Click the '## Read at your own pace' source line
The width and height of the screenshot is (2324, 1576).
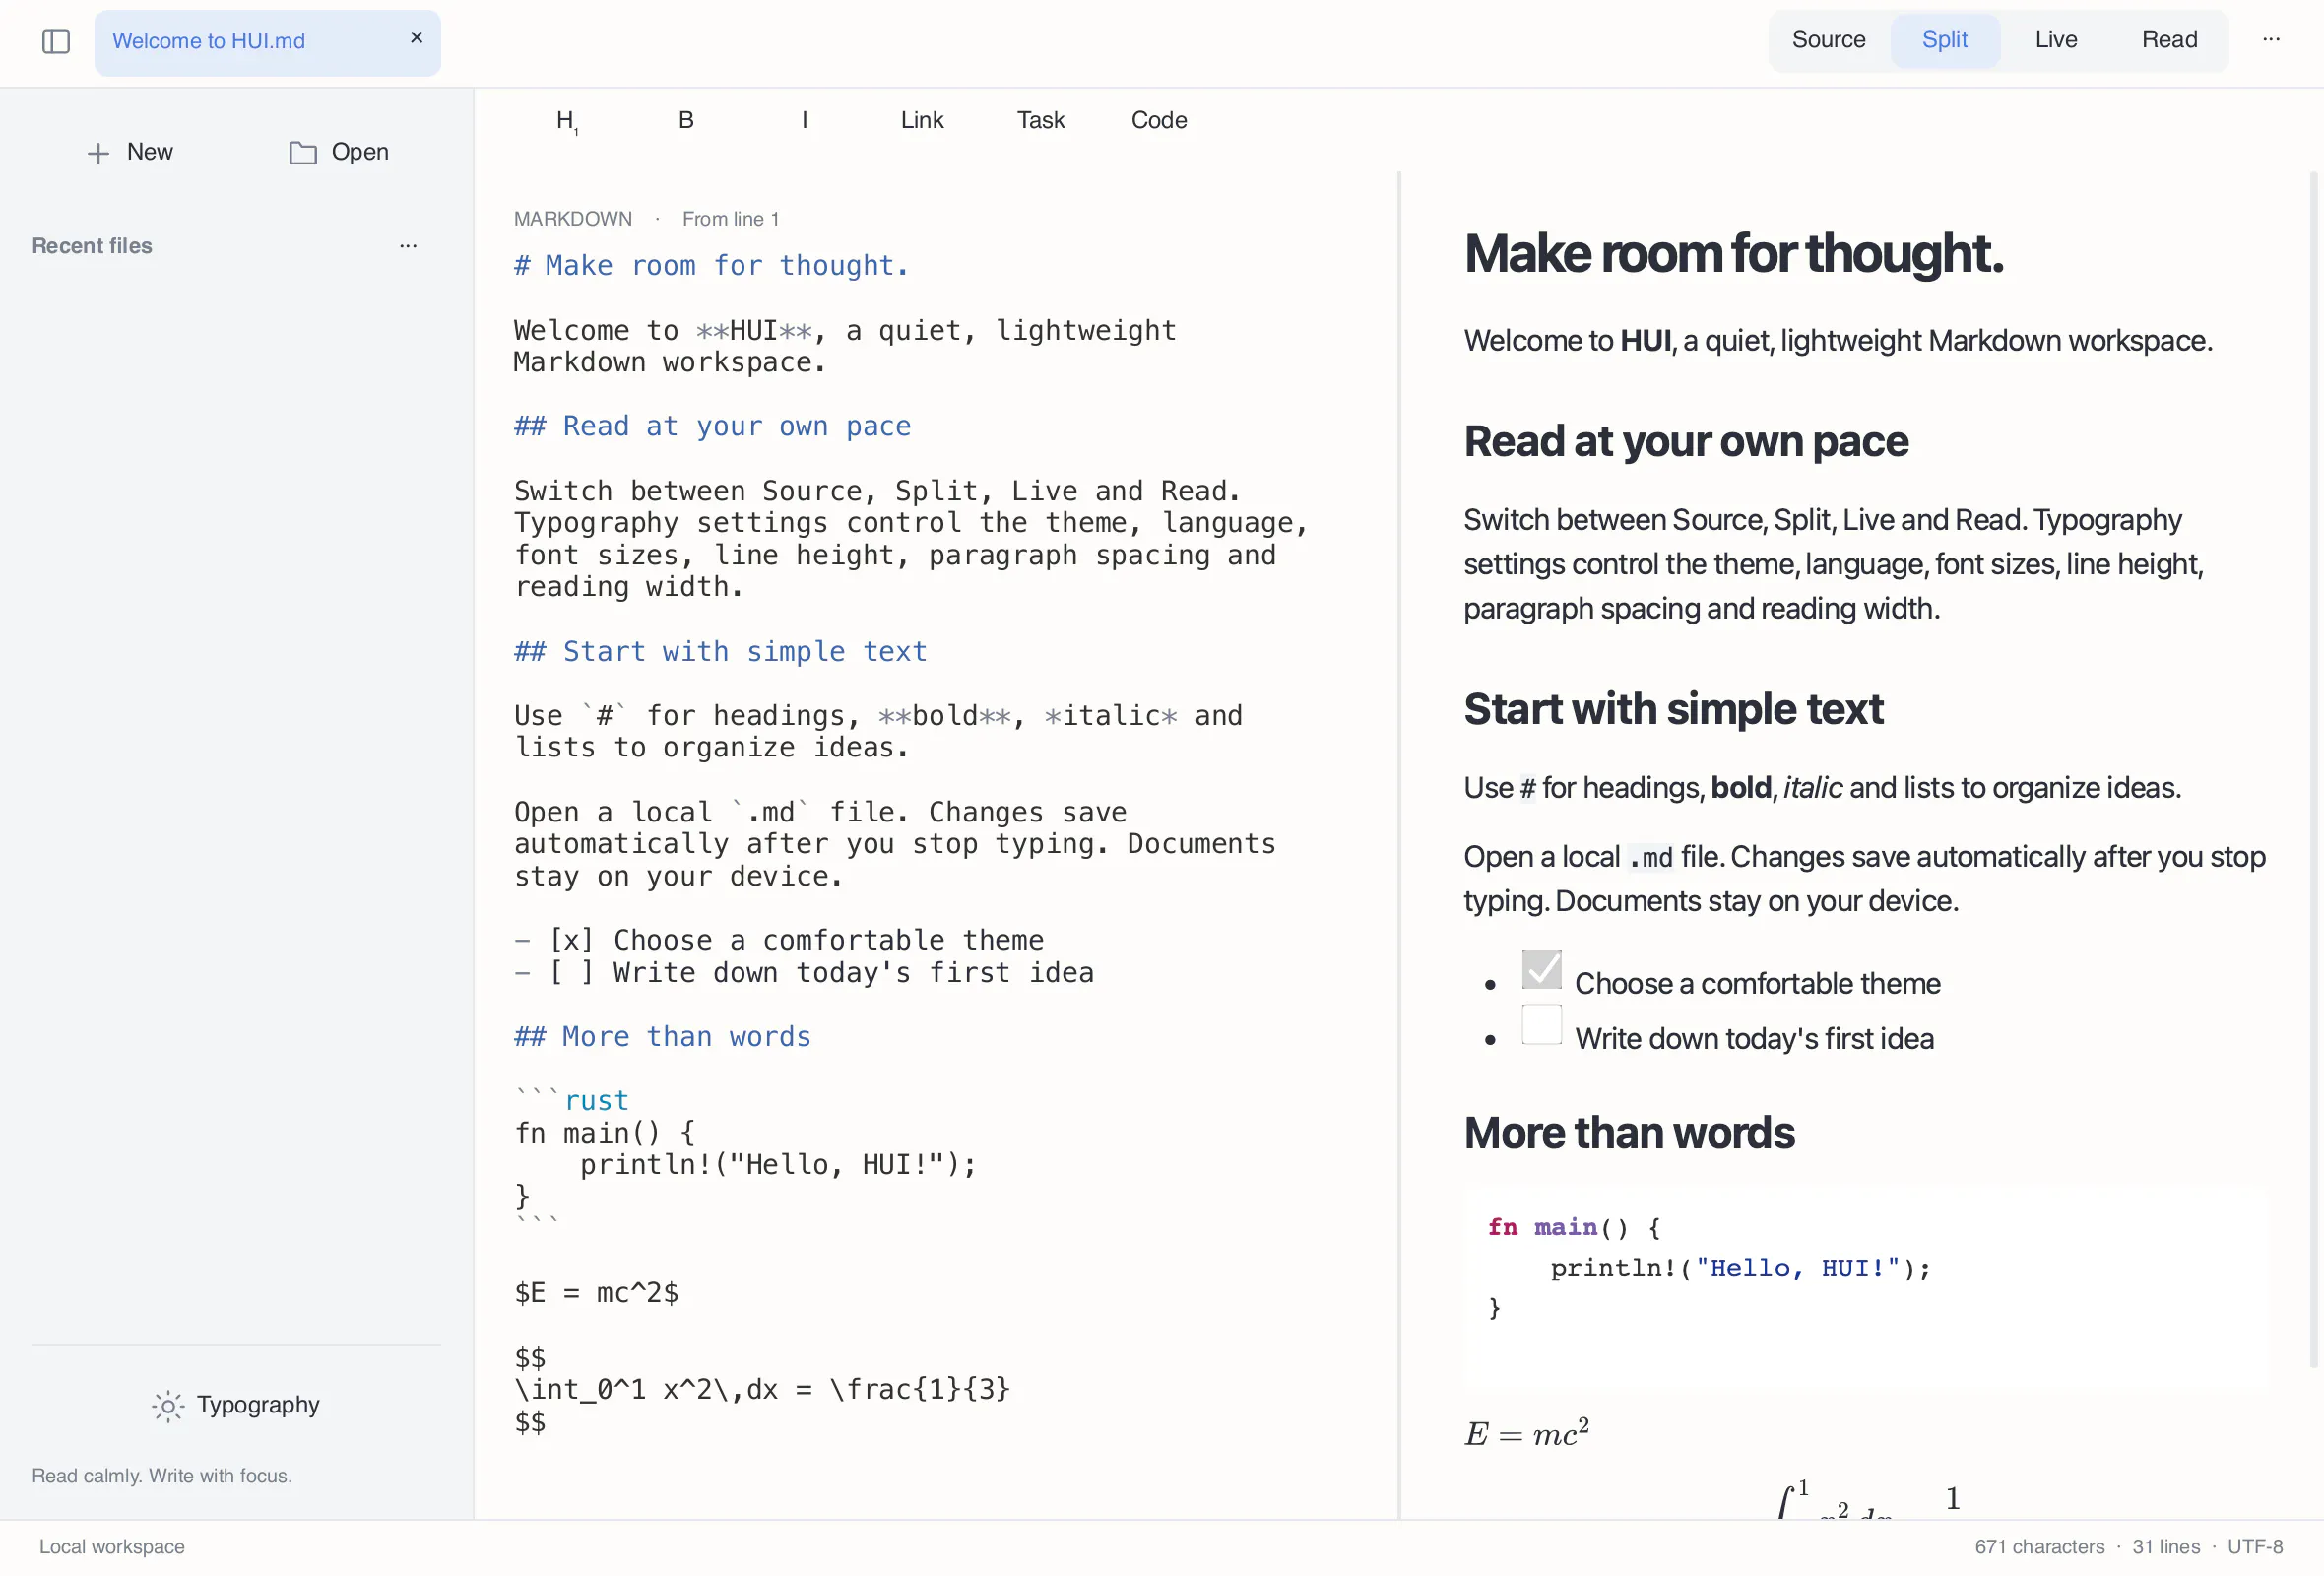point(712,427)
